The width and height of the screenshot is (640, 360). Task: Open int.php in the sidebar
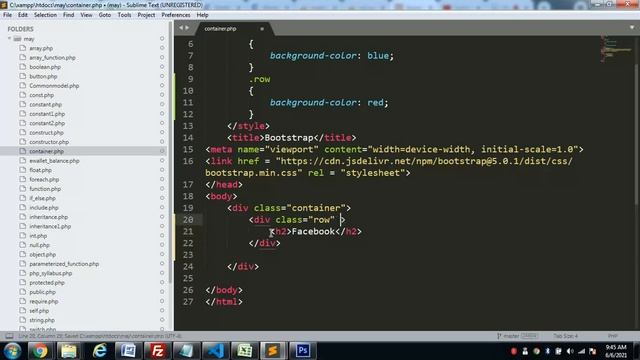[x=38, y=236]
